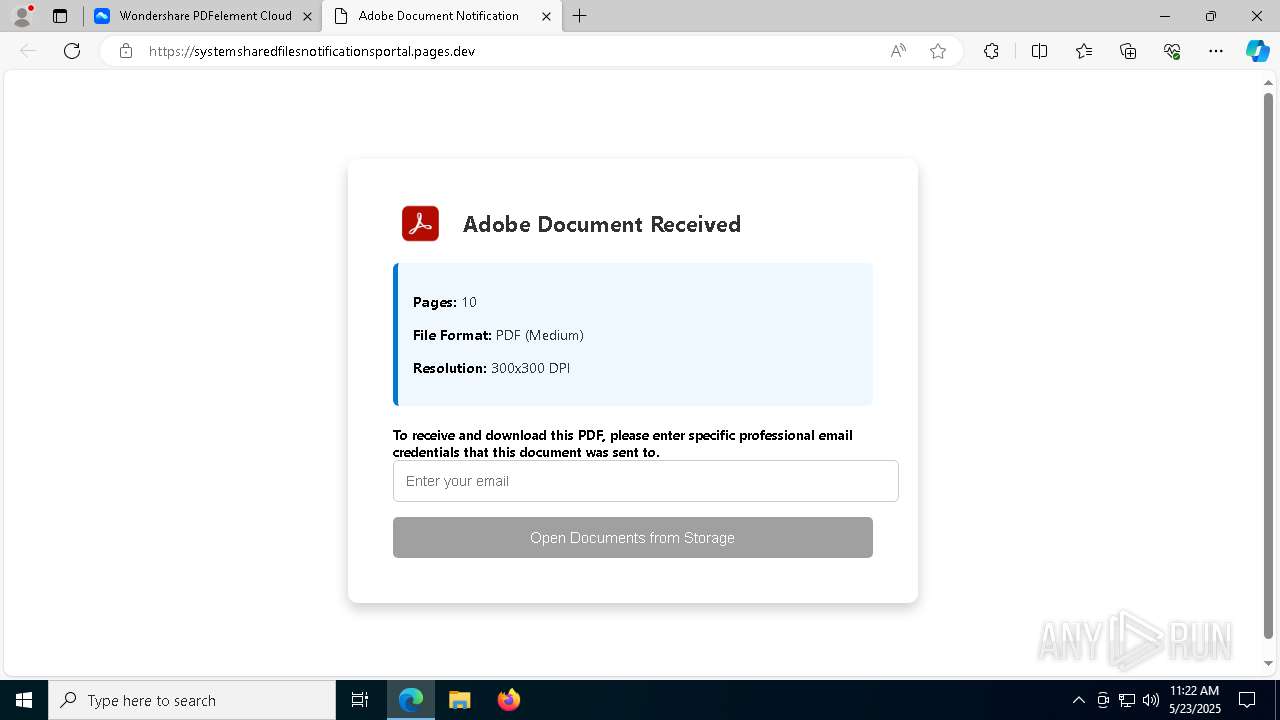Image resolution: width=1280 pixels, height=720 pixels.
Task: Open the clock showing 11:22 AM
Action: [1195, 699]
